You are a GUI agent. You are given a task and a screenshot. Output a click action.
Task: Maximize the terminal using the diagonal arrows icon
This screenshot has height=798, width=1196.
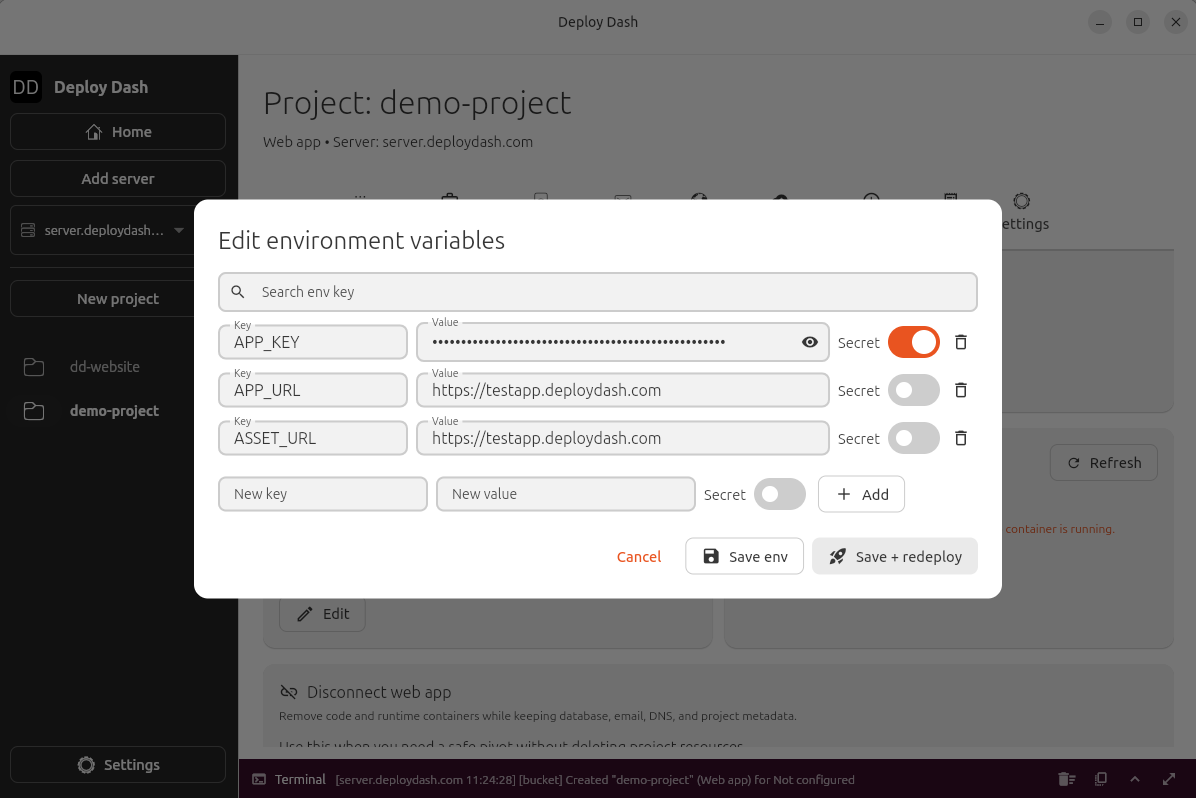tap(1169, 779)
